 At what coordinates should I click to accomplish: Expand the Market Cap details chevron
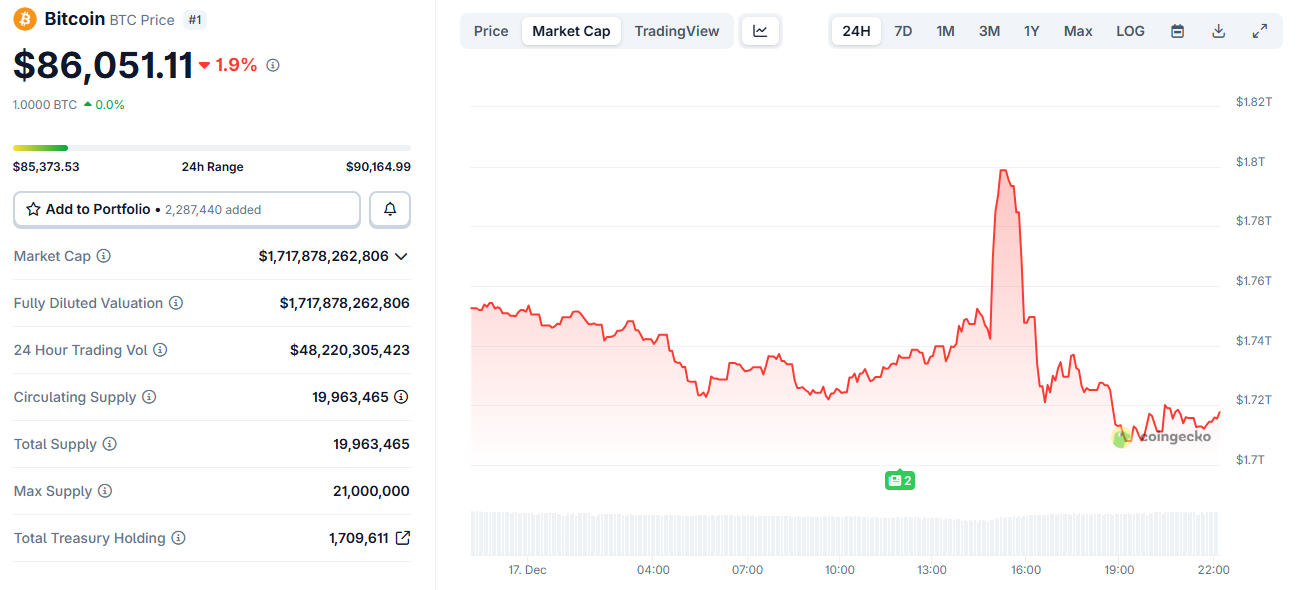(402, 256)
